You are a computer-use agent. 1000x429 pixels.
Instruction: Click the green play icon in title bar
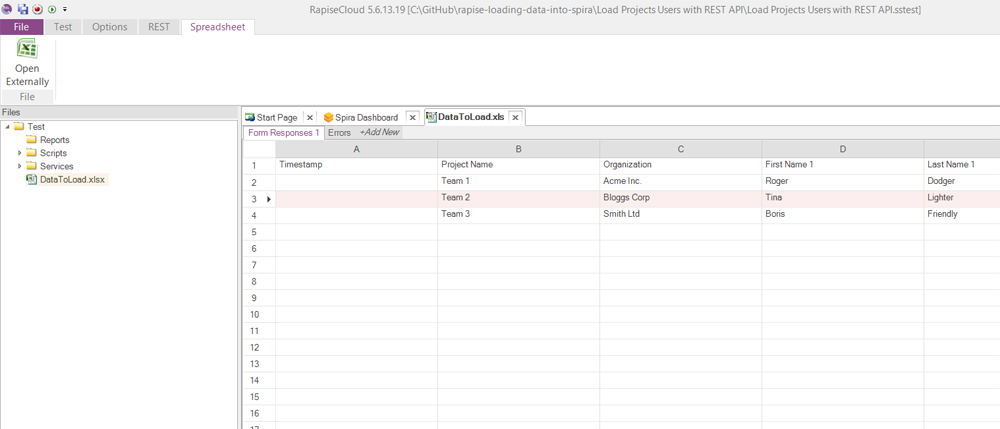pos(51,8)
